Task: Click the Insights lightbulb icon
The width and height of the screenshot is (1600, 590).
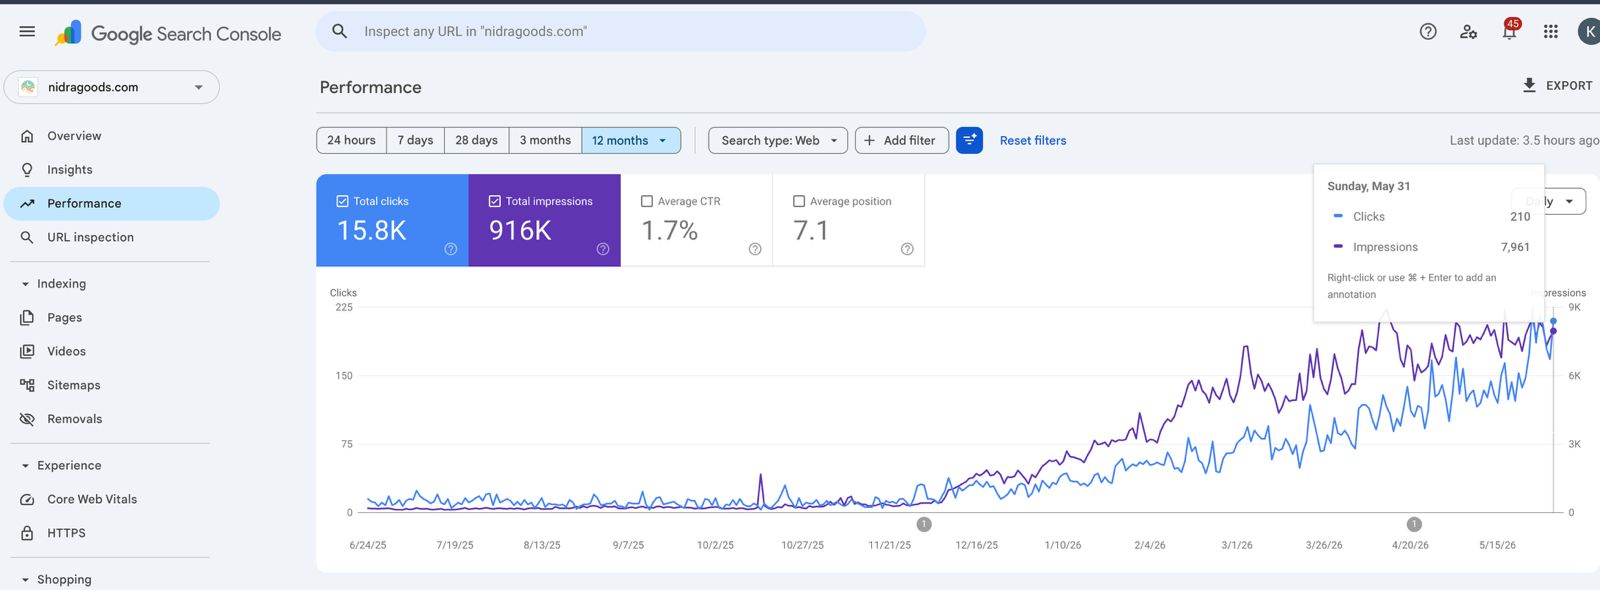Action: pos(27,170)
